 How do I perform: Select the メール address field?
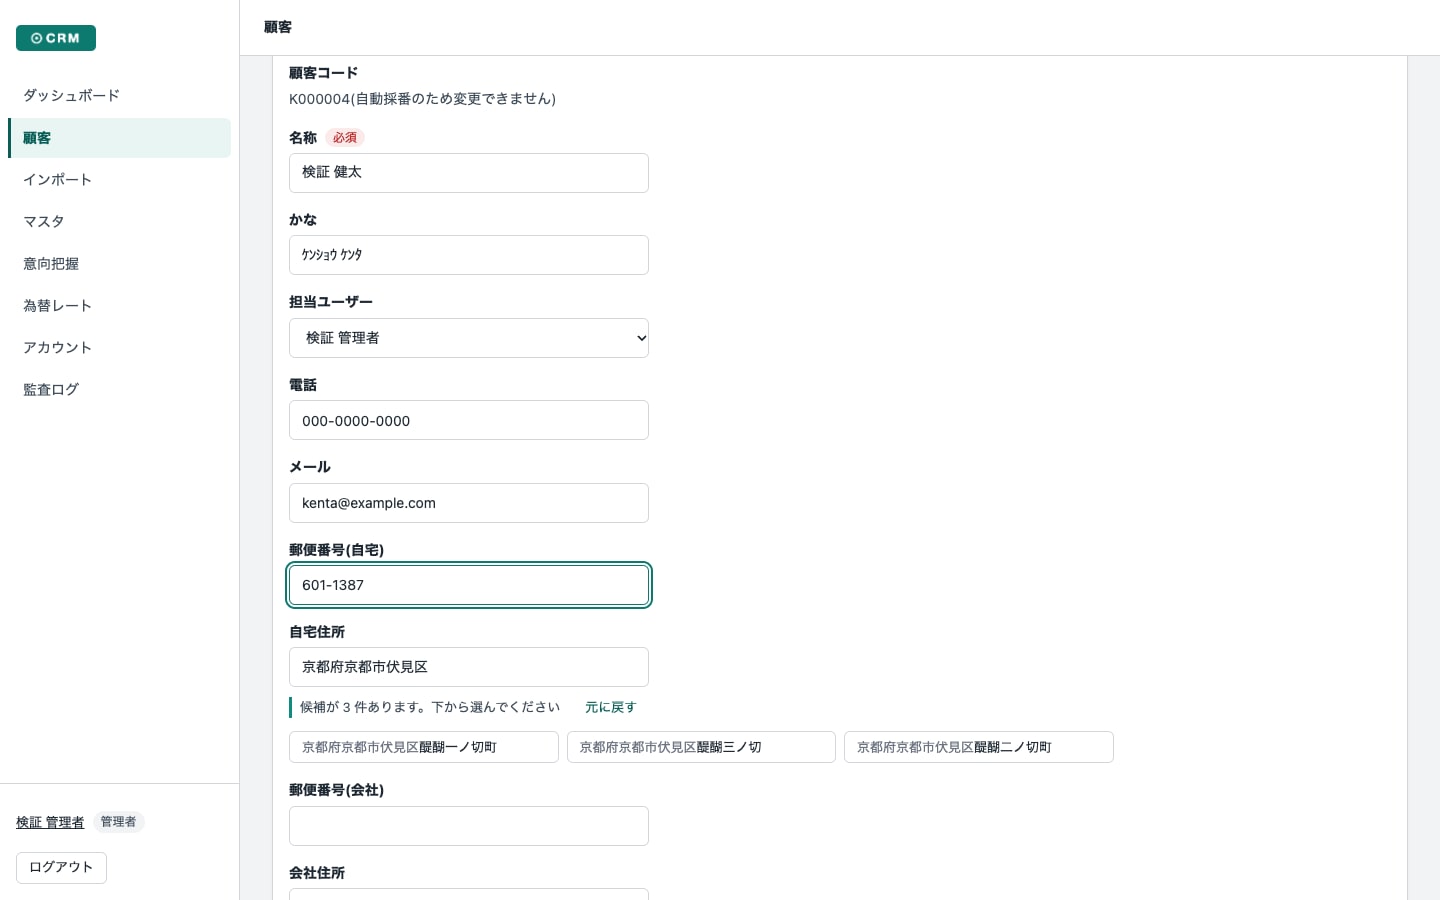point(469,503)
